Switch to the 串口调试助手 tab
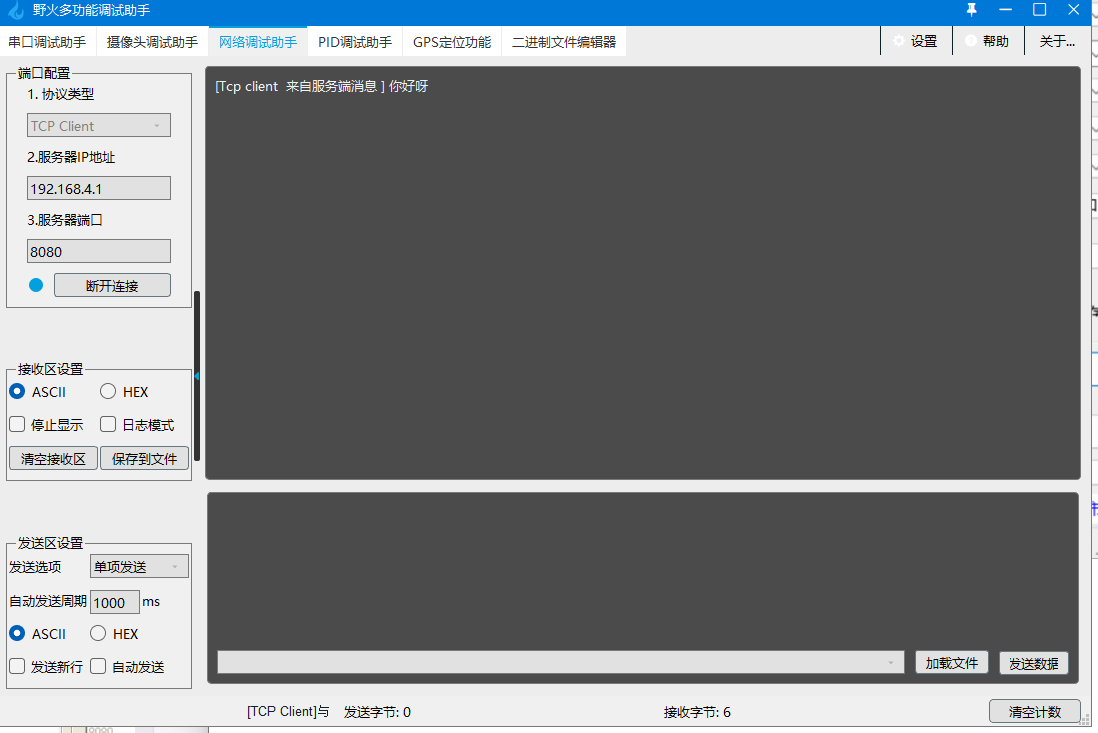 [x=46, y=41]
